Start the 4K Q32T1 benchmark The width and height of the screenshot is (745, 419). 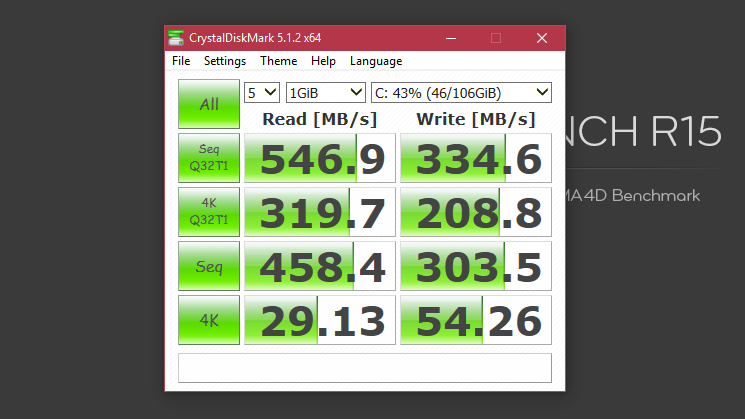coord(209,212)
